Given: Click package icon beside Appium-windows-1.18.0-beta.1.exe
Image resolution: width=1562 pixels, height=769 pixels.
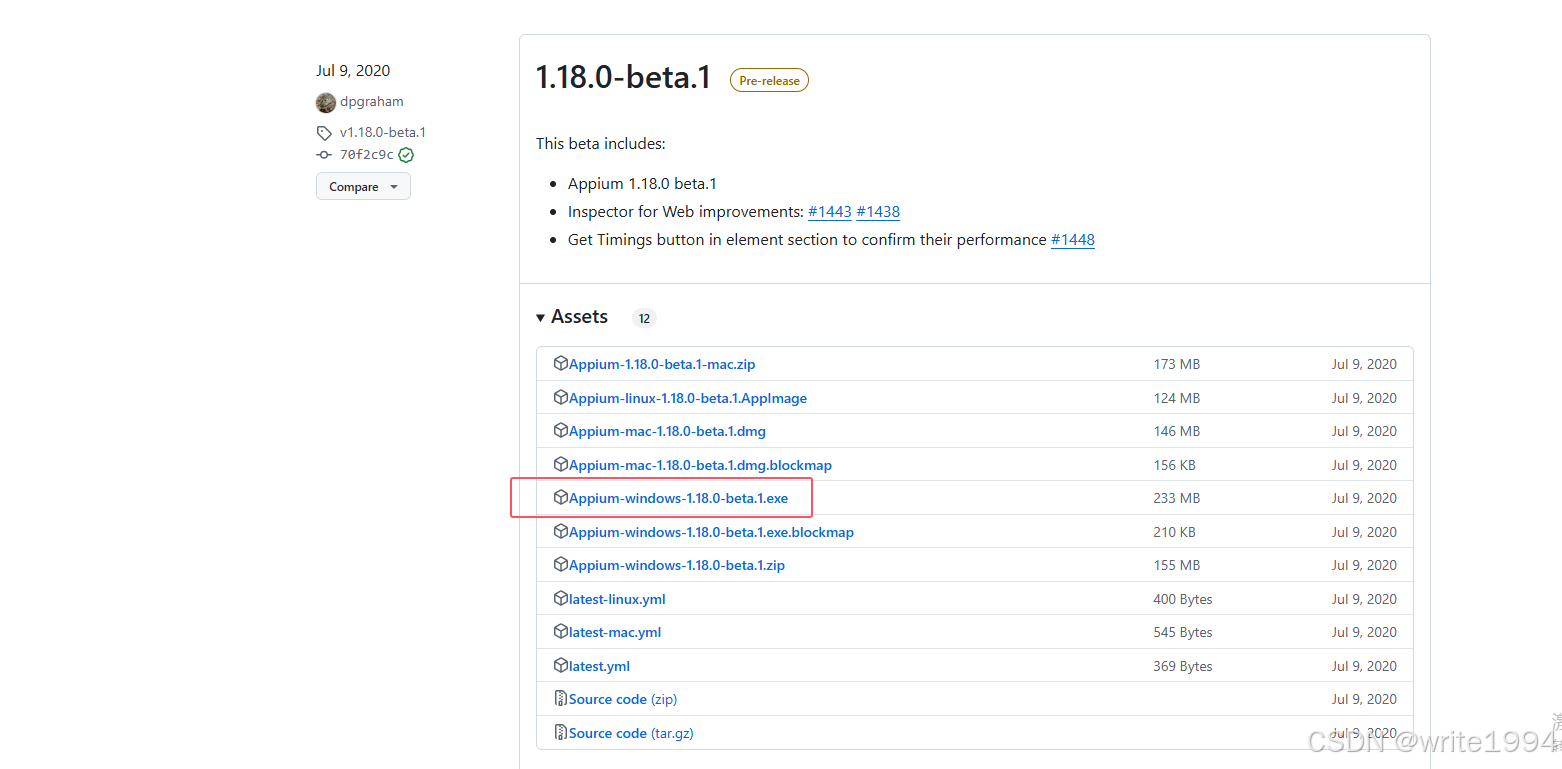Looking at the screenshot, I should click(561, 498).
